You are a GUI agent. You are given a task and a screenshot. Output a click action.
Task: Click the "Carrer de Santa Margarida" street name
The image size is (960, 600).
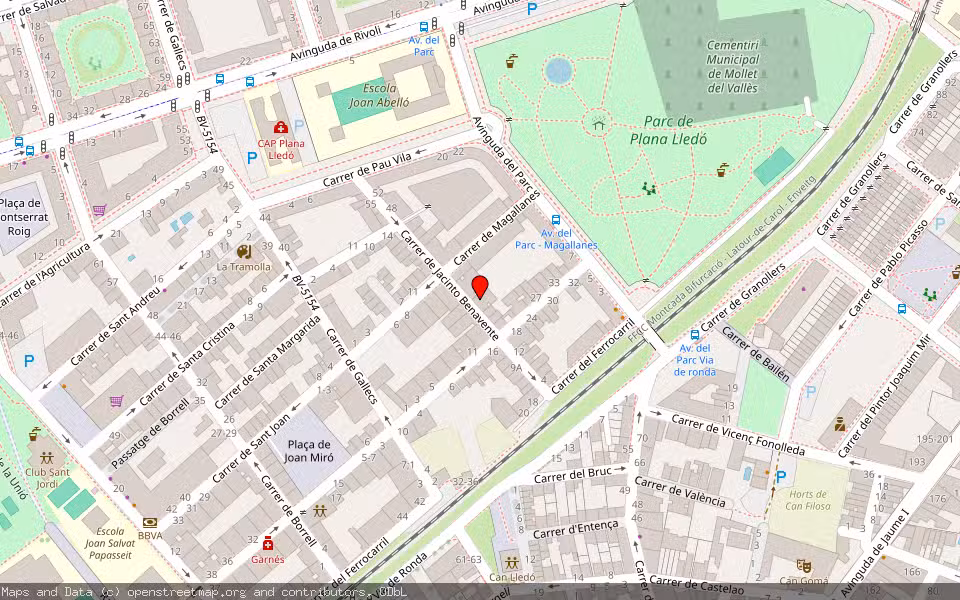(x=268, y=362)
